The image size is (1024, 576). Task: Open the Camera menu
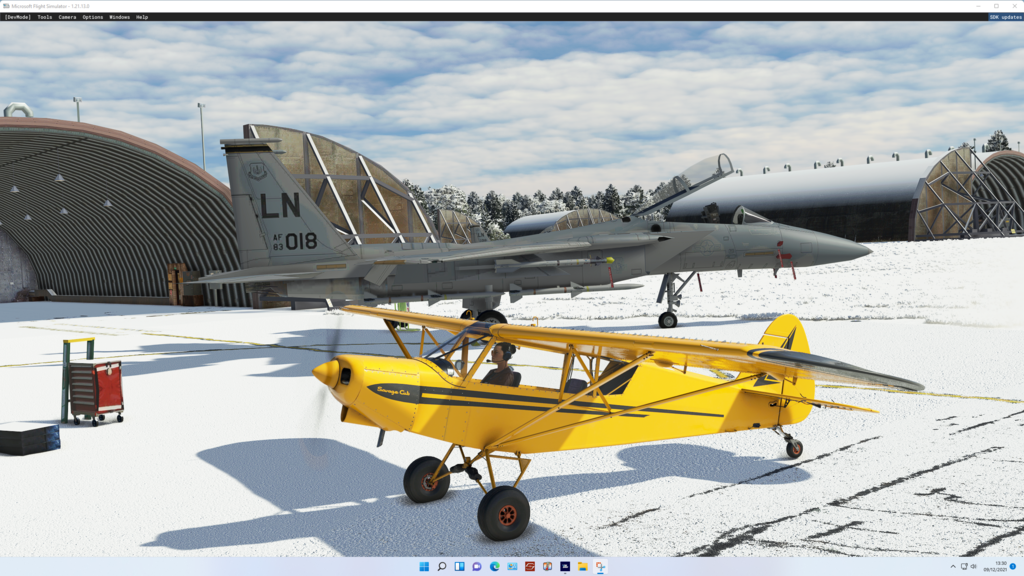click(x=67, y=17)
